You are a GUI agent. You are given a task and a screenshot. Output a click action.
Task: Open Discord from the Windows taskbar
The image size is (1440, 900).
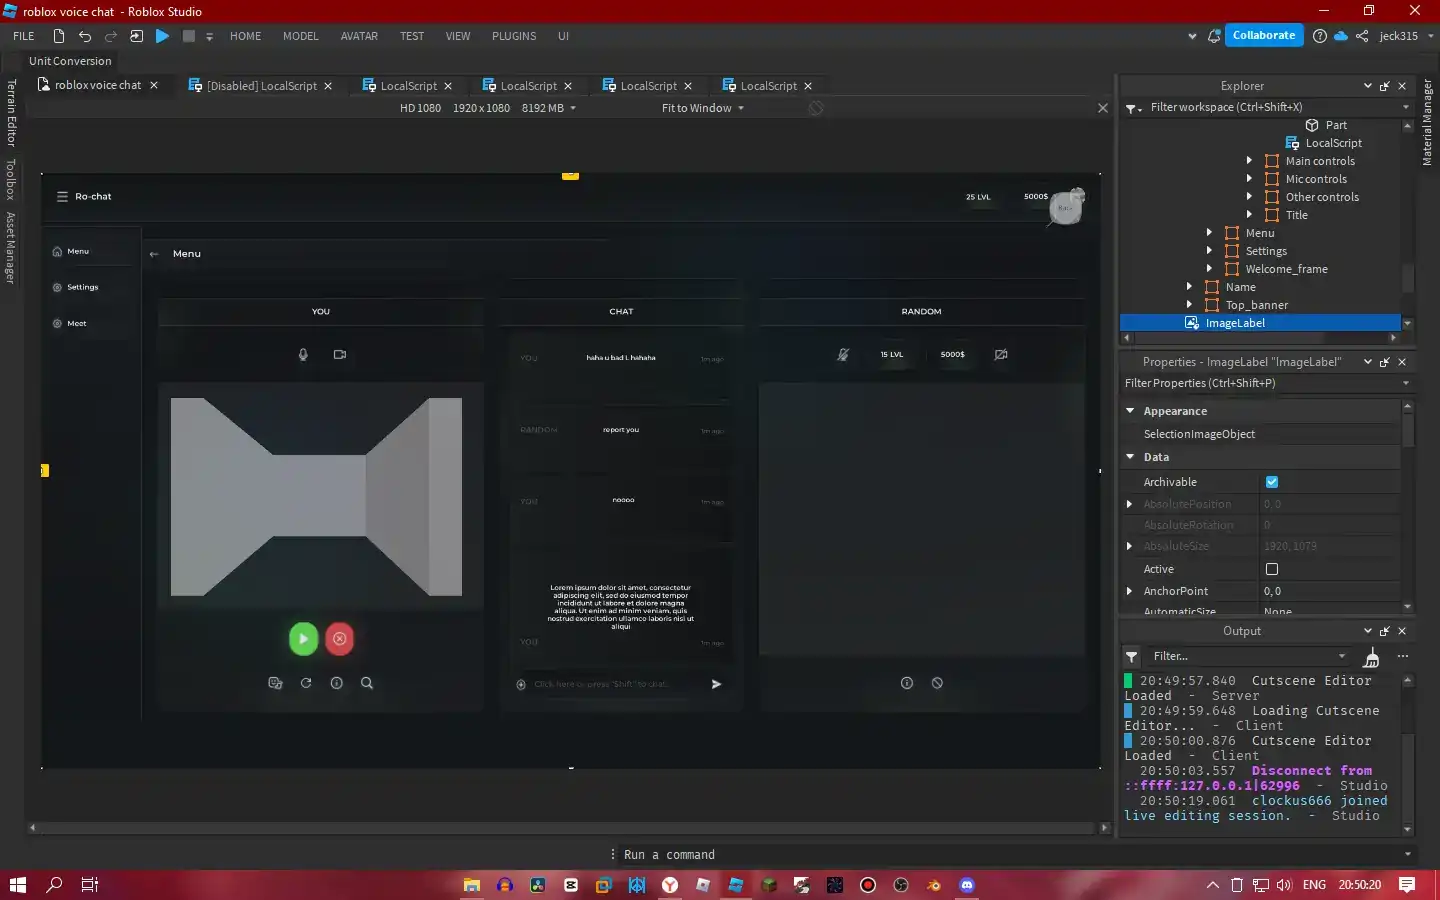pos(967,885)
